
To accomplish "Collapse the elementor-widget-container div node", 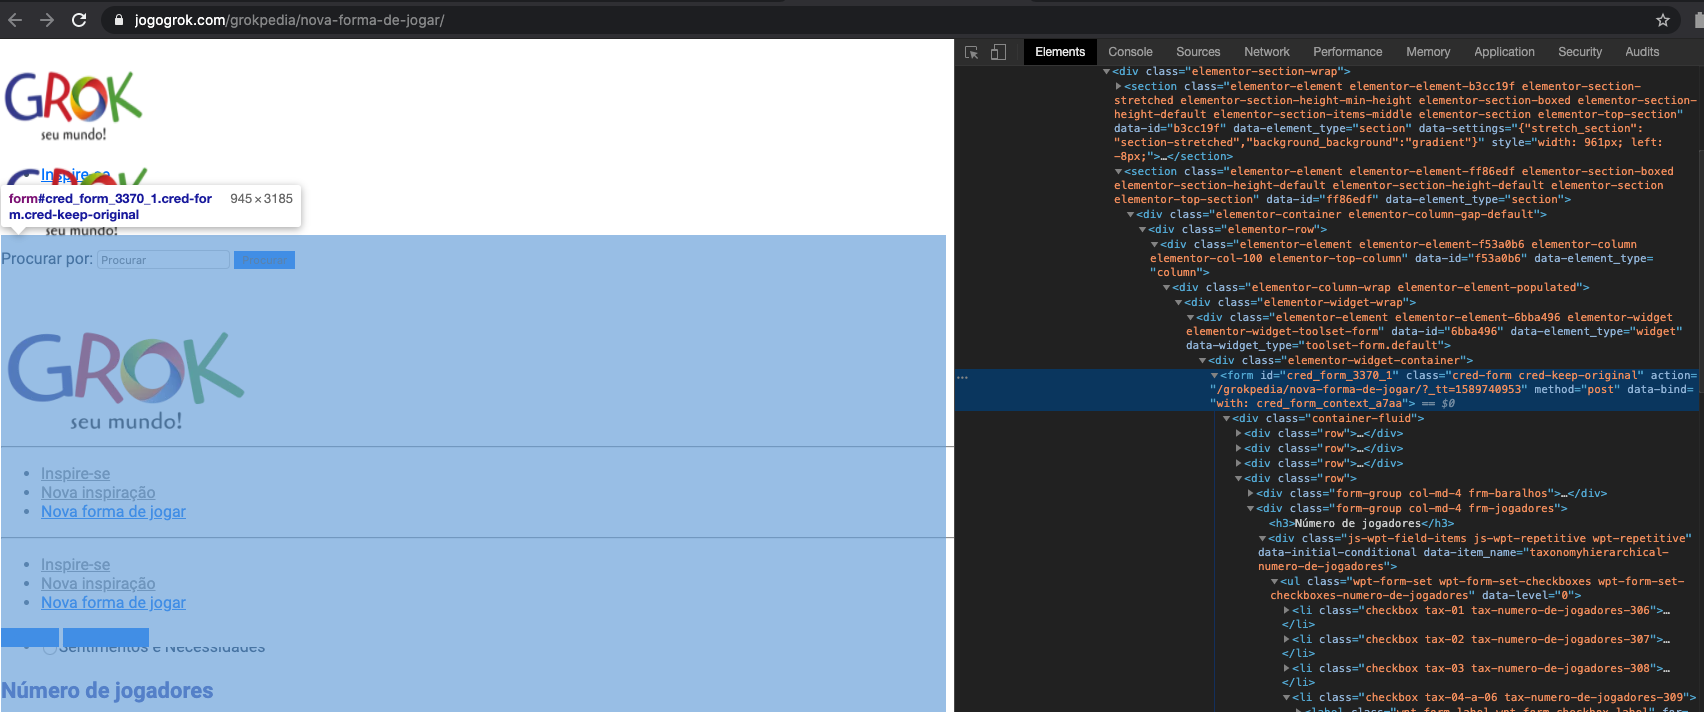I will tap(1202, 361).
